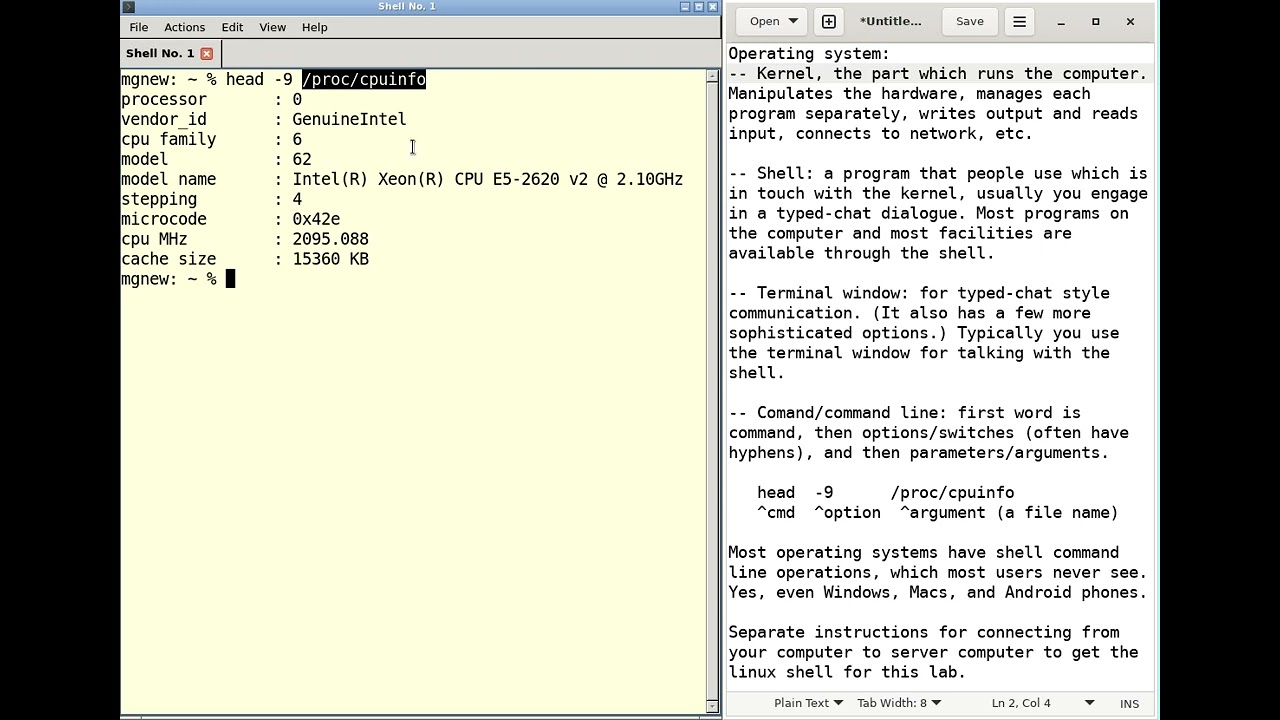This screenshot has width=1280, height=720.
Task: Open the text editor's Open file dropdown
Action: pos(772,21)
